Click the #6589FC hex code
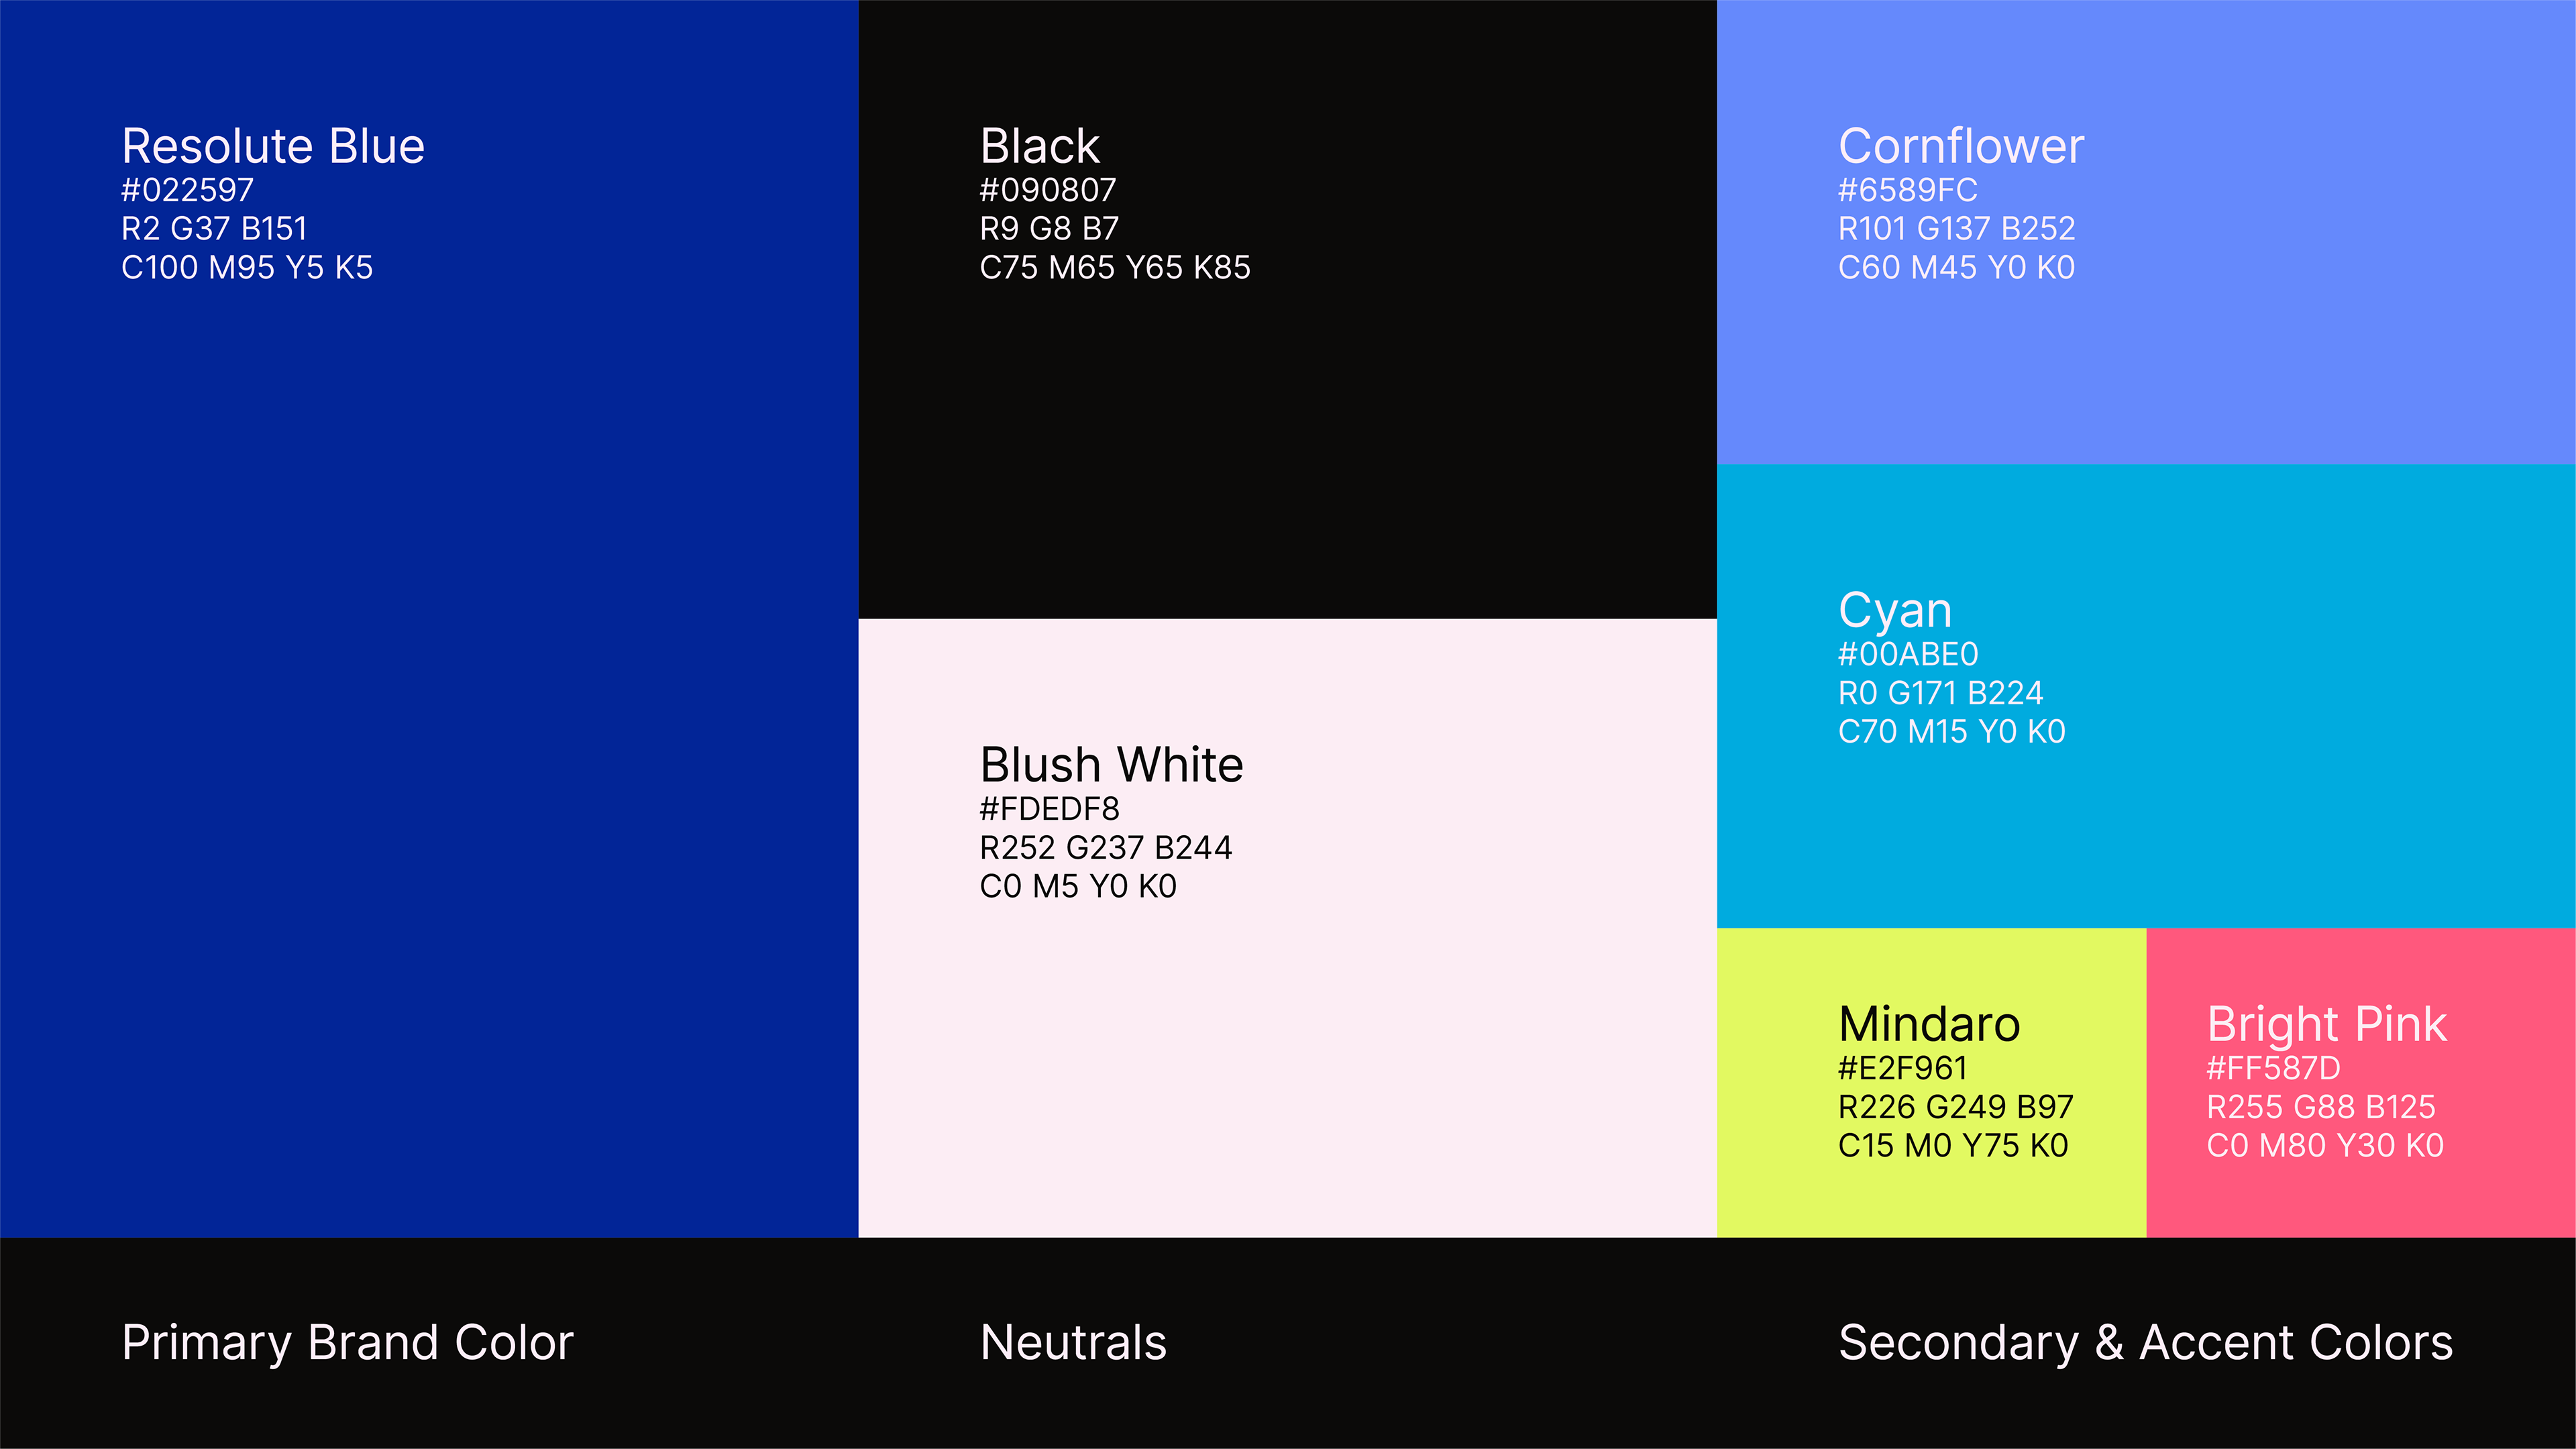 pyautogui.click(x=1907, y=190)
